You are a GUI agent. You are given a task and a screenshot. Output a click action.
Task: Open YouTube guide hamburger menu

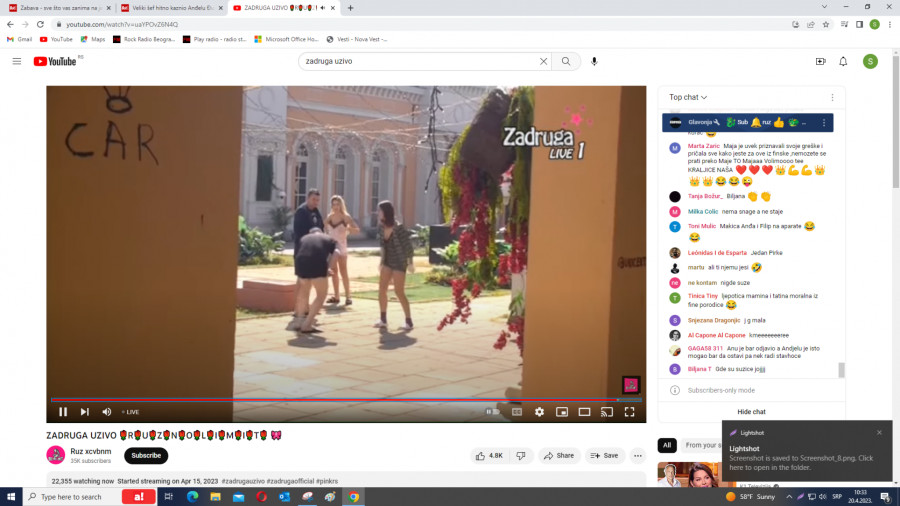[x=16, y=61]
